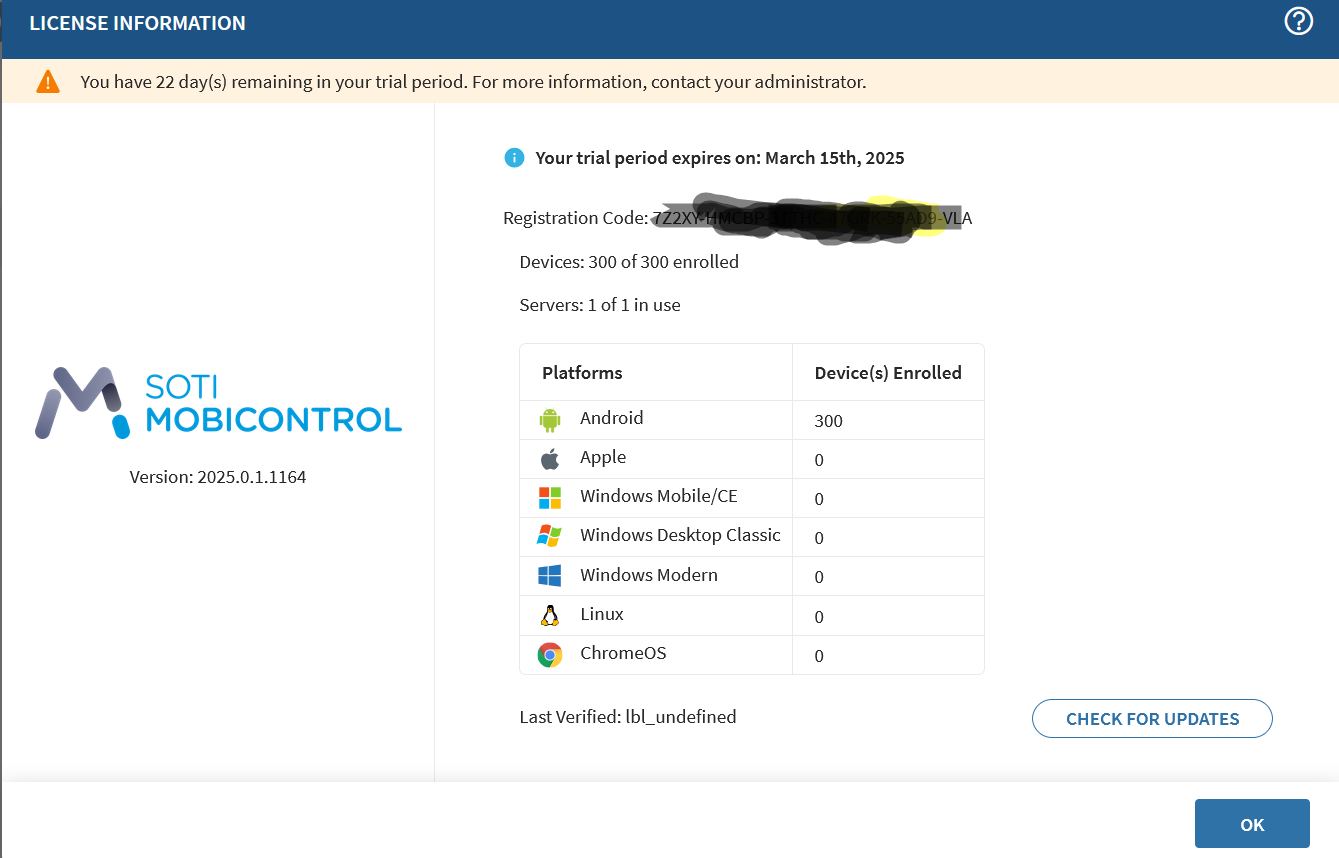The width and height of the screenshot is (1339, 858).
Task: Click the blue Windows Modern icon
Action: click(549, 576)
